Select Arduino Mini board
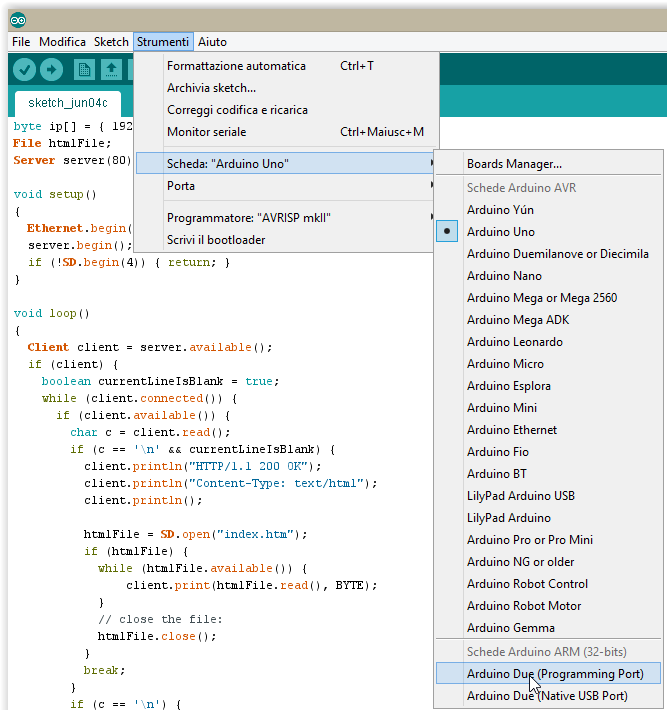 point(548,408)
